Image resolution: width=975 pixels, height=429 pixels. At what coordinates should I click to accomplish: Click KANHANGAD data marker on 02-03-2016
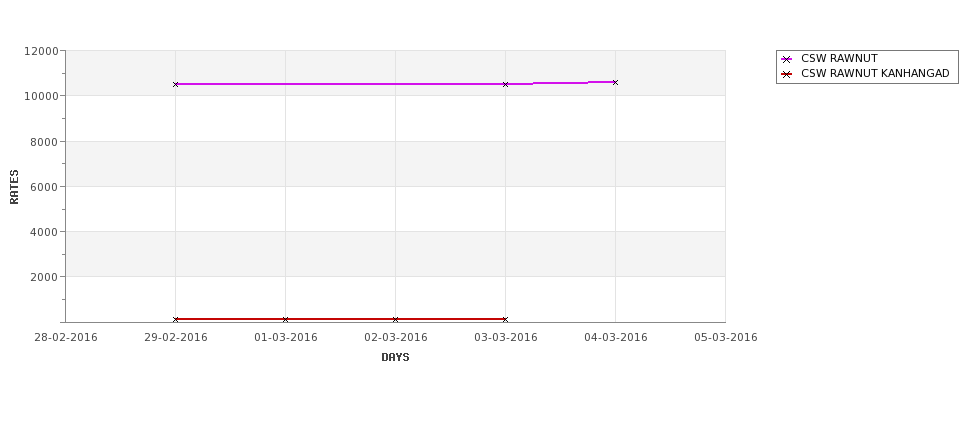(395, 319)
